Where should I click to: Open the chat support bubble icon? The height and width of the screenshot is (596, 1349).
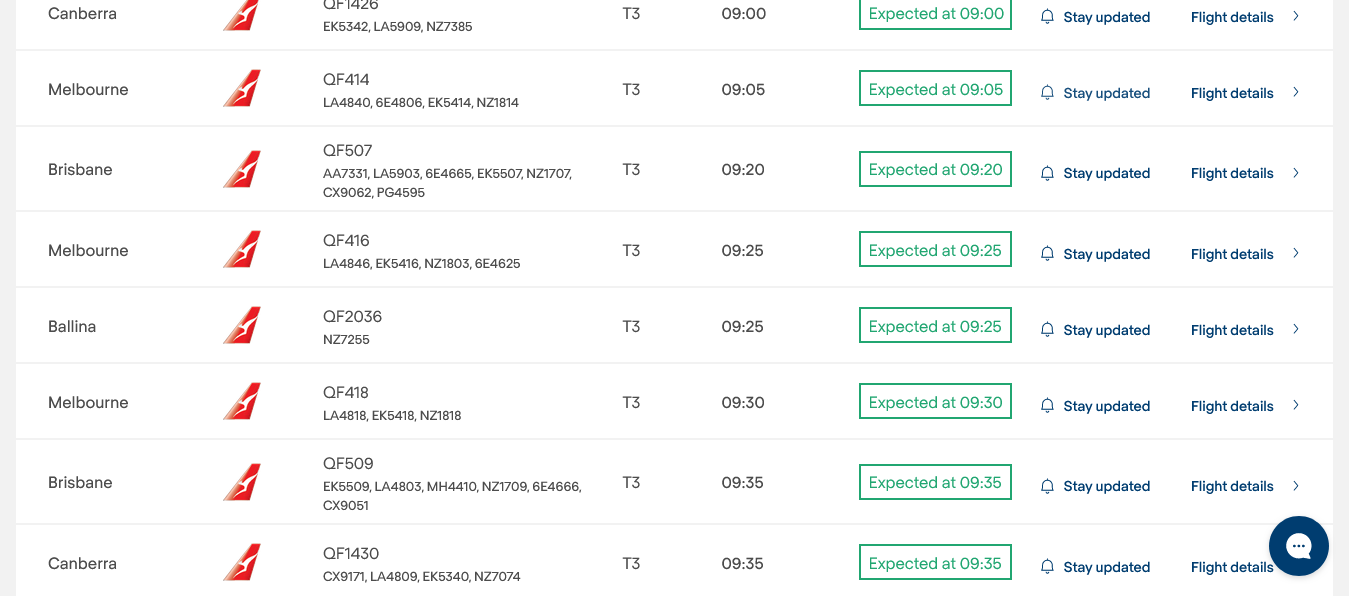[1298, 546]
